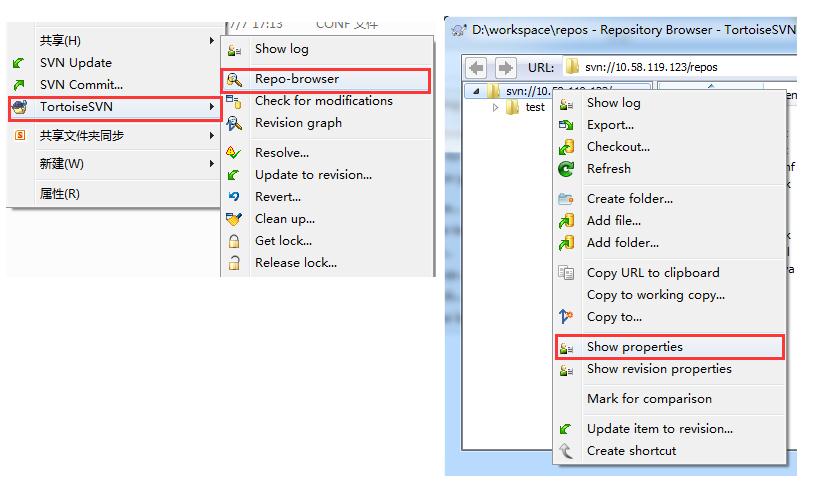
Task: Click Update item to revision icon
Action: [x=565, y=429]
